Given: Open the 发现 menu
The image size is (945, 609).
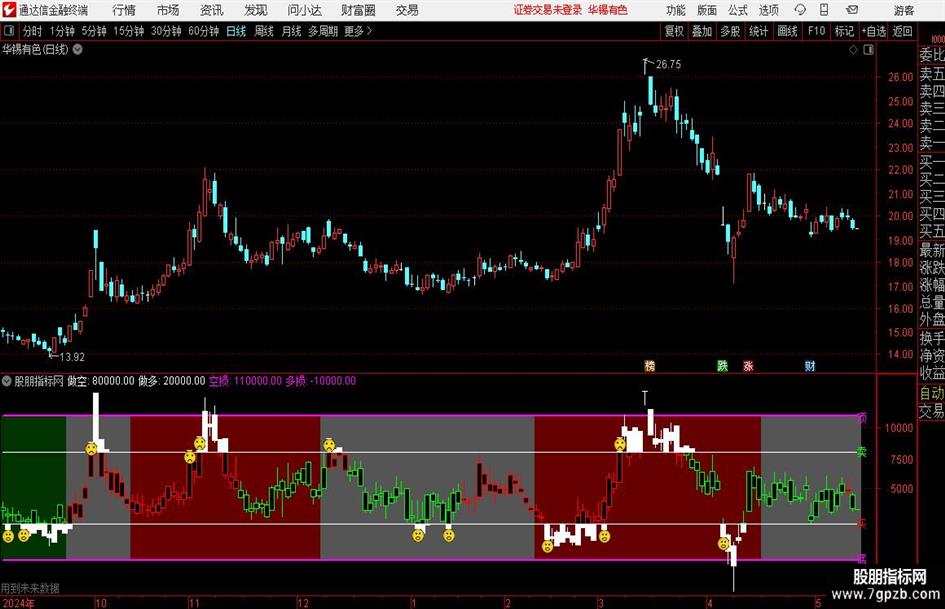Looking at the screenshot, I should point(256,10).
